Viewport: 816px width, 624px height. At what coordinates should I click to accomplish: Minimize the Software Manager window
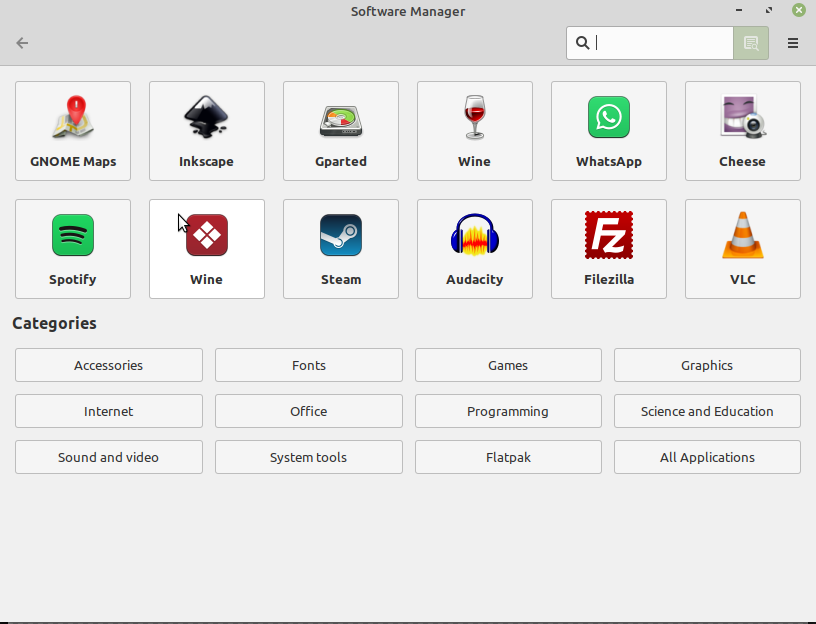click(738, 10)
